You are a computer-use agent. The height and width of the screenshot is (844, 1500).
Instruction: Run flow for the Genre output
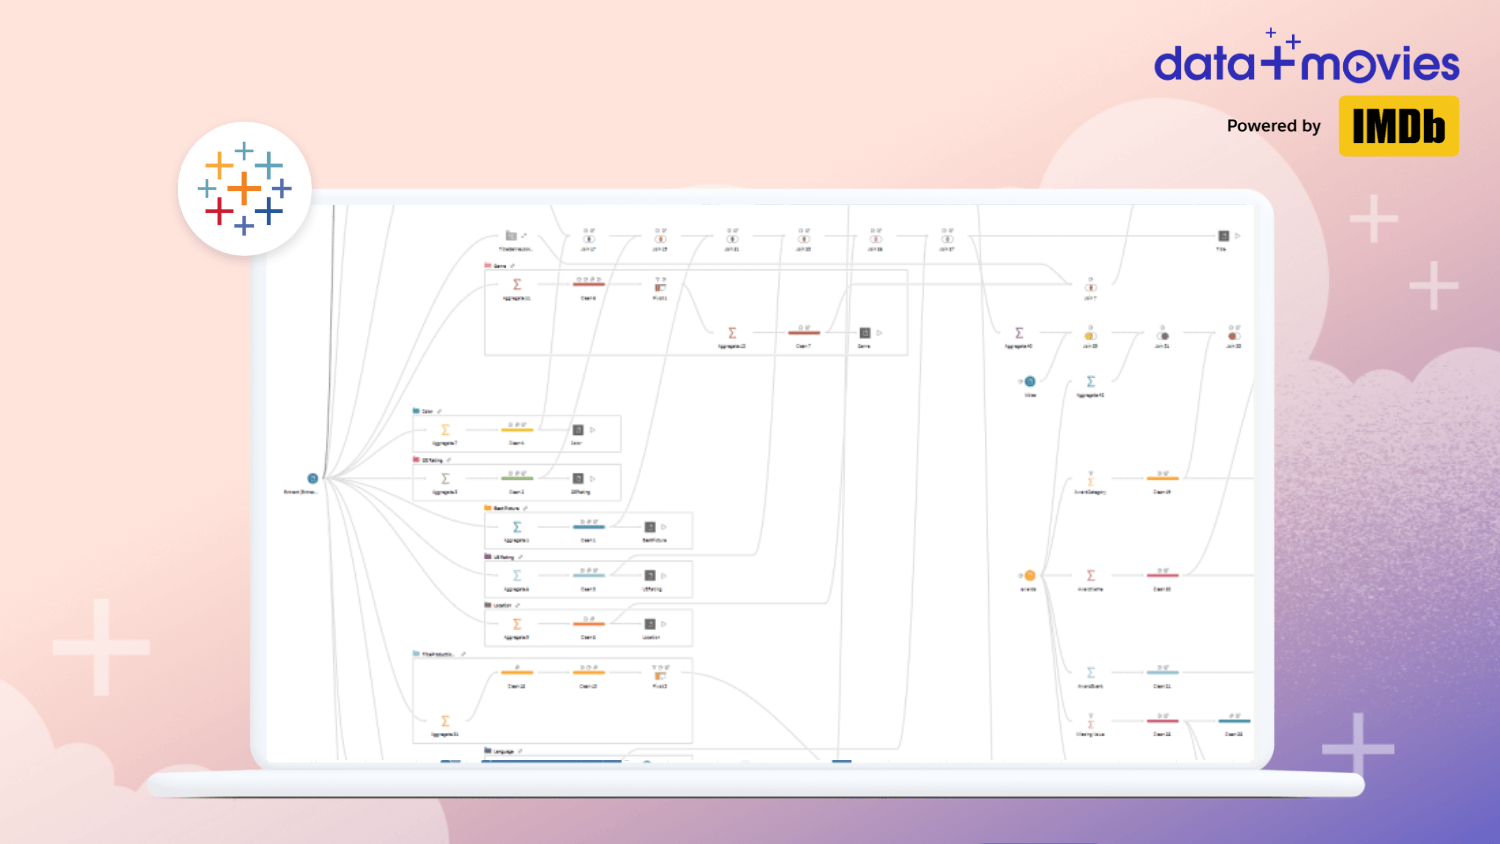880,333
